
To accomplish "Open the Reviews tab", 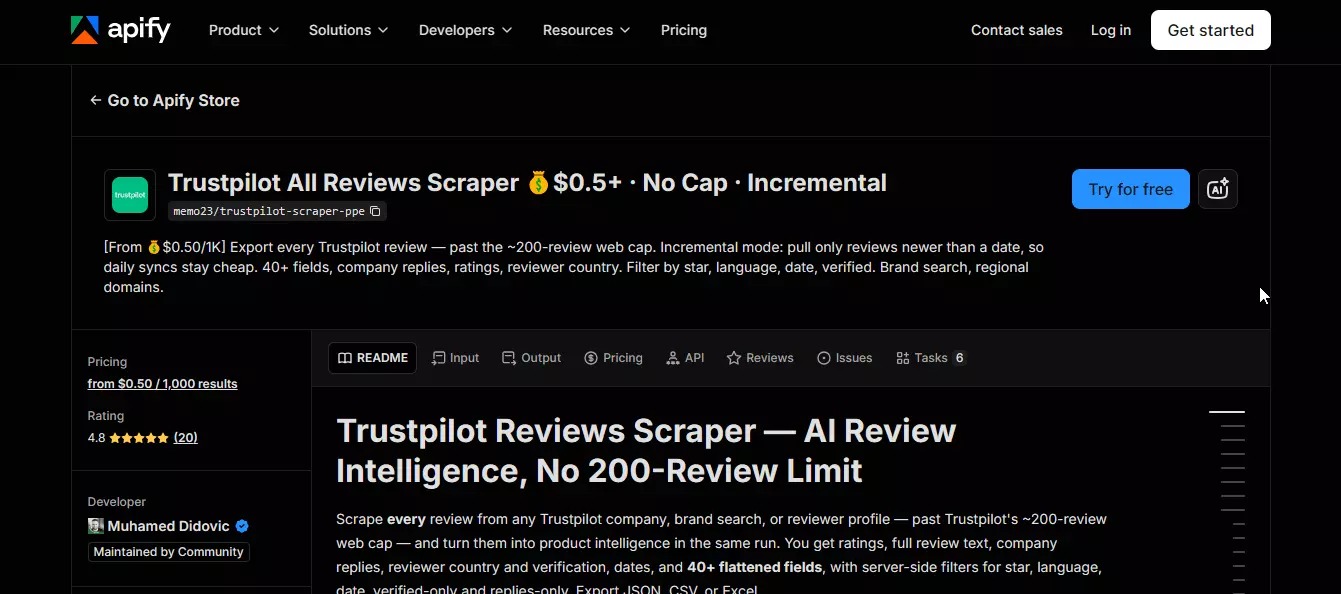I will (760, 358).
